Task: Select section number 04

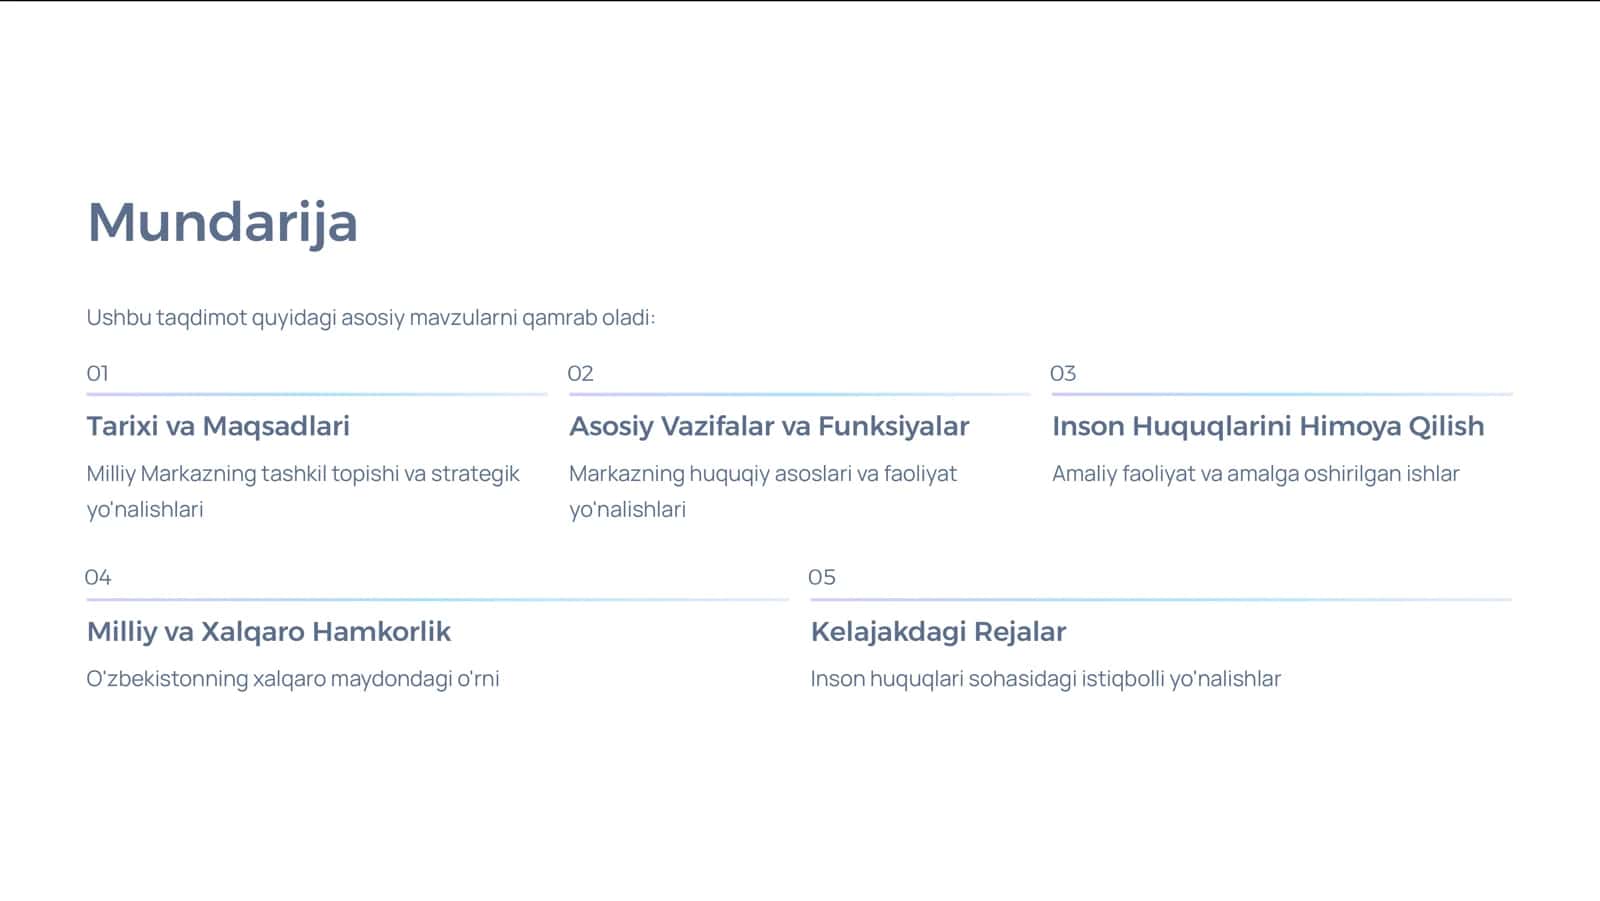Action: [98, 577]
